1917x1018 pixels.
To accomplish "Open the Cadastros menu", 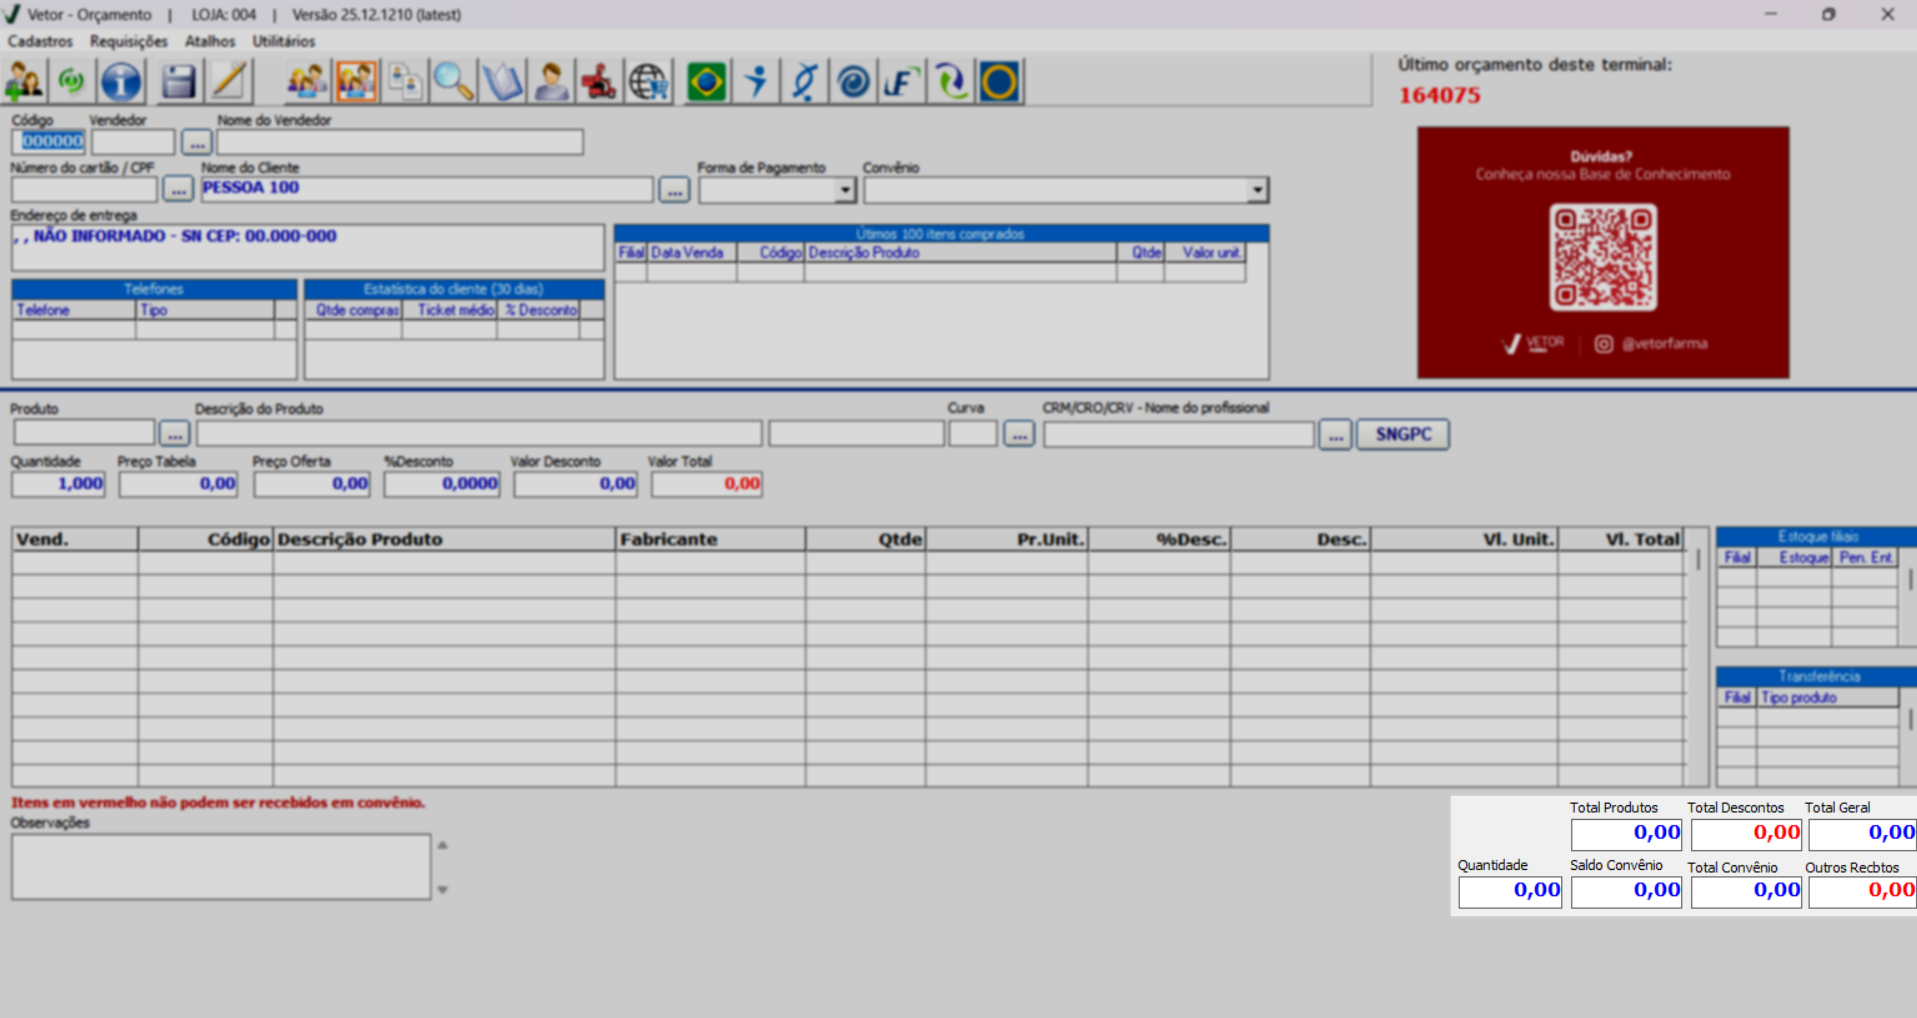I will coord(40,41).
